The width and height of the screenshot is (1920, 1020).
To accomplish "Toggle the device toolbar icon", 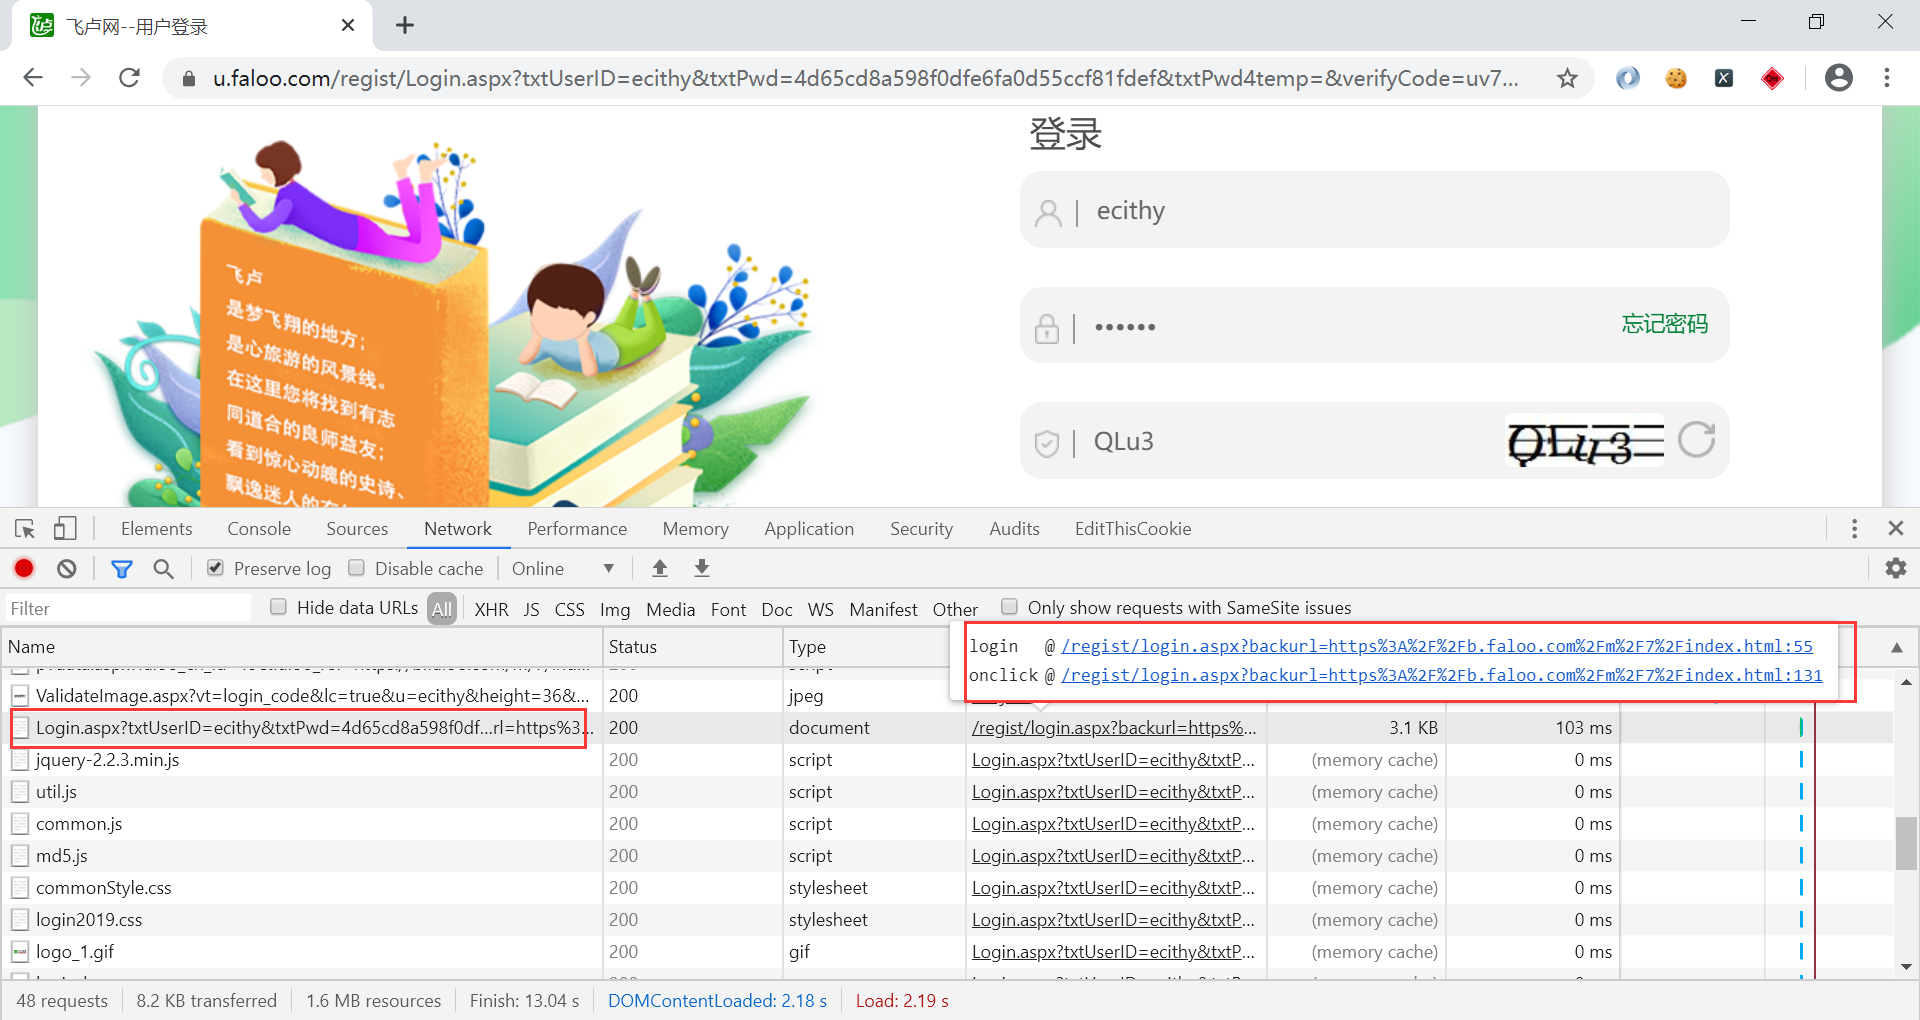I will click(65, 529).
